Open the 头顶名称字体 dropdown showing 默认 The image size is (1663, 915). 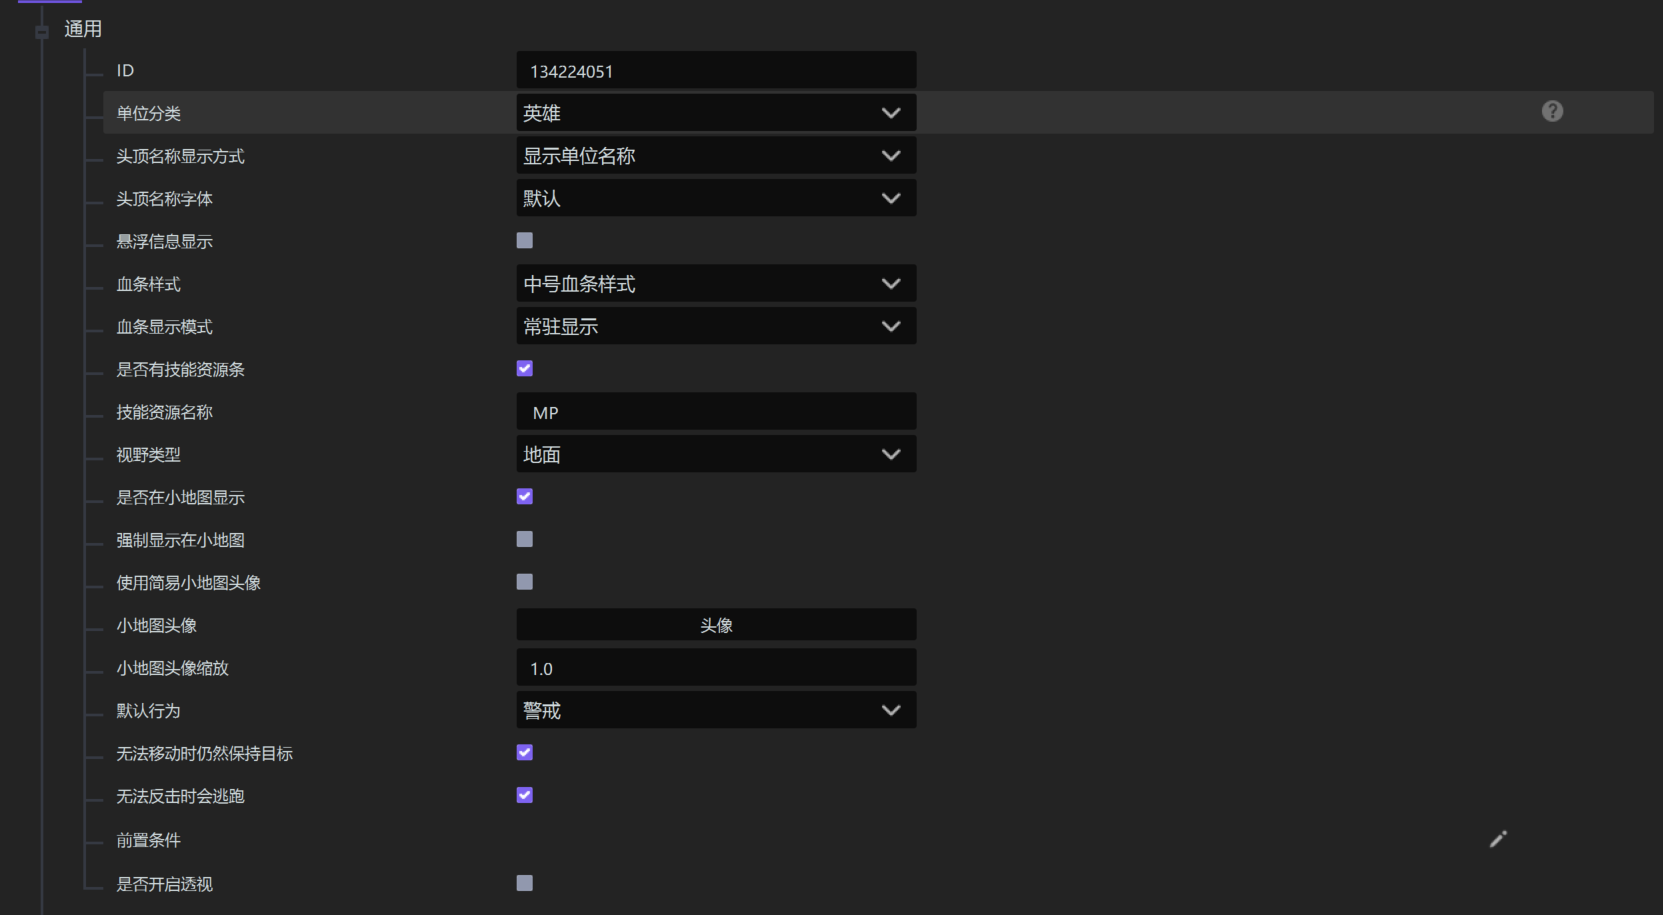[x=716, y=198]
